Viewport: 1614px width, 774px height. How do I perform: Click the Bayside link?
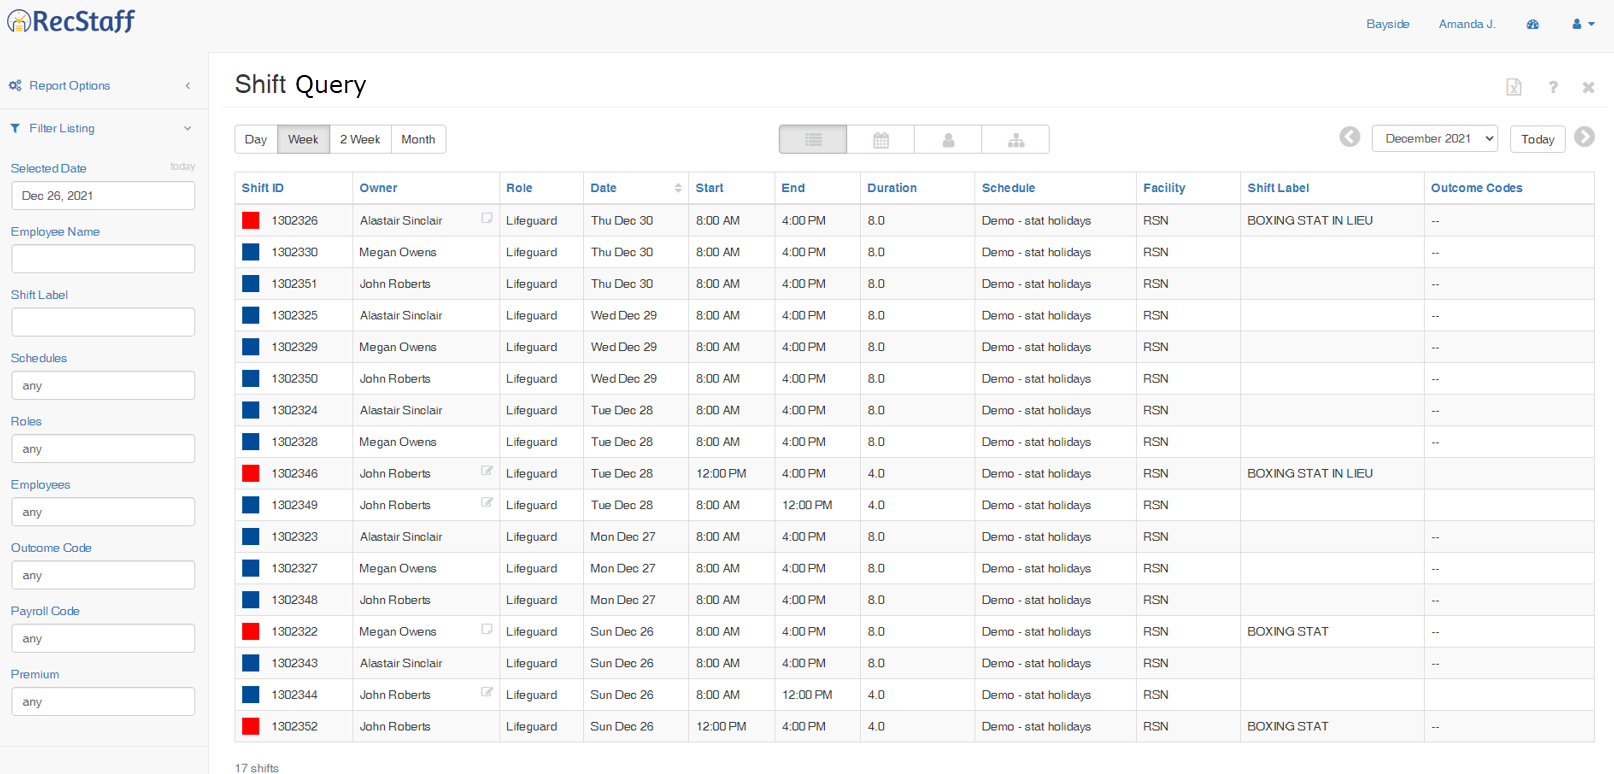[x=1388, y=24]
